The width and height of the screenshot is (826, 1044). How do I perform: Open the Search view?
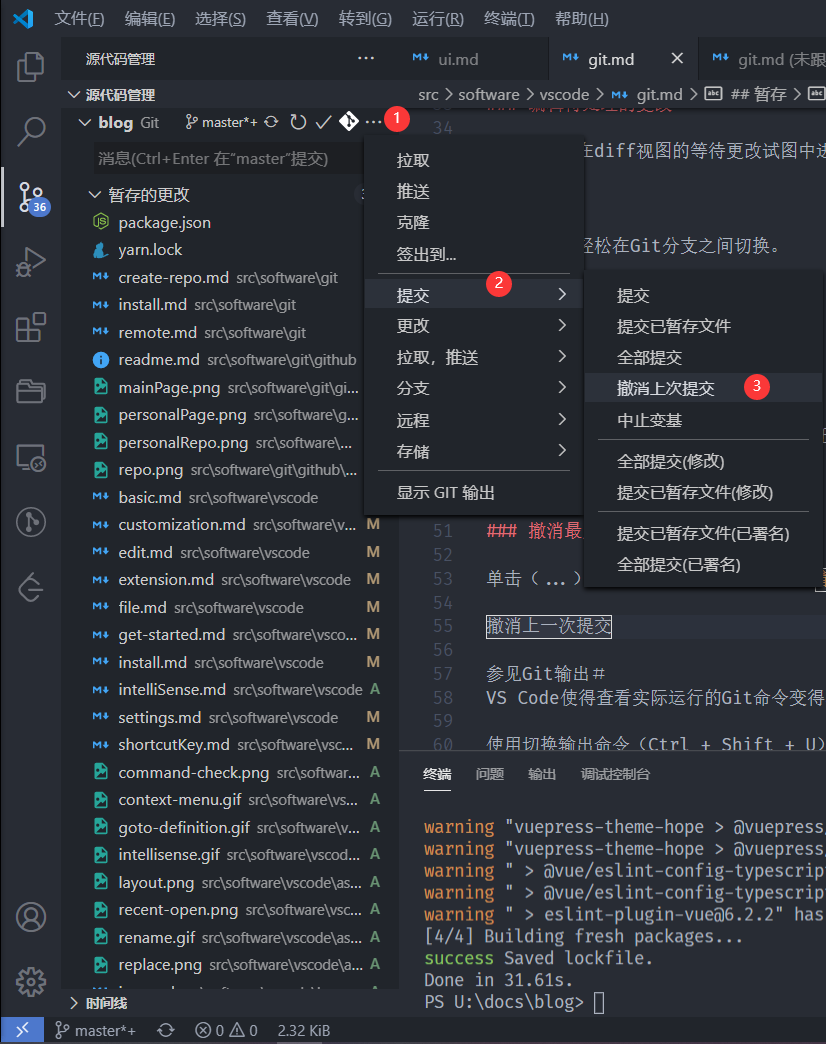click(x=30, y=131)
